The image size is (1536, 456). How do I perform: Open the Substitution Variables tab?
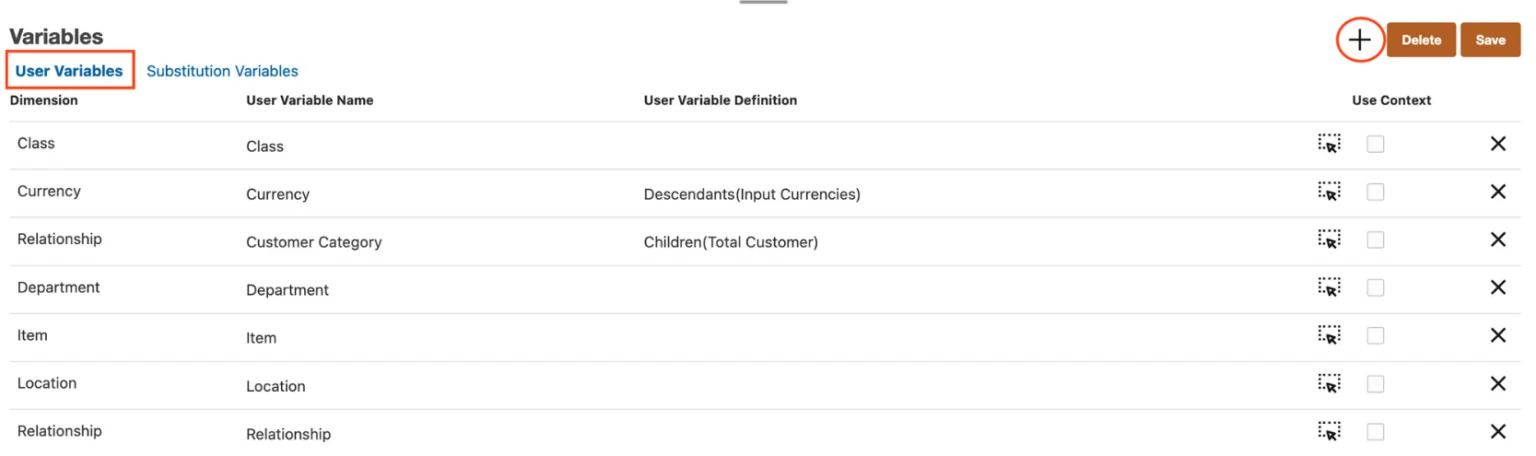(222, 71)
